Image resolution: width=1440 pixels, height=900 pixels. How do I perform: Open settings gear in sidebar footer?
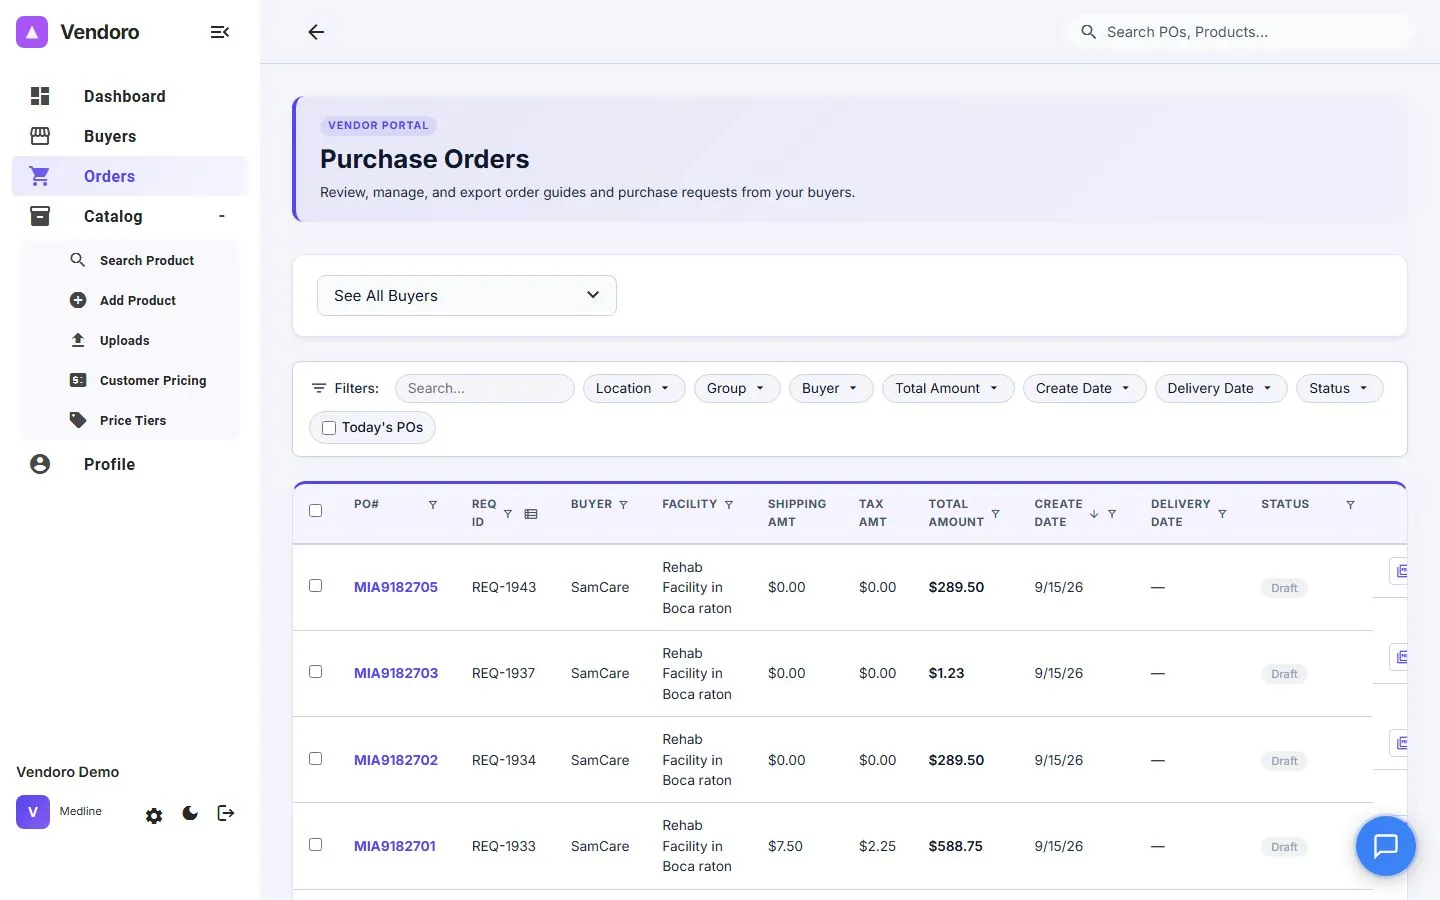(x=154, y=815)
